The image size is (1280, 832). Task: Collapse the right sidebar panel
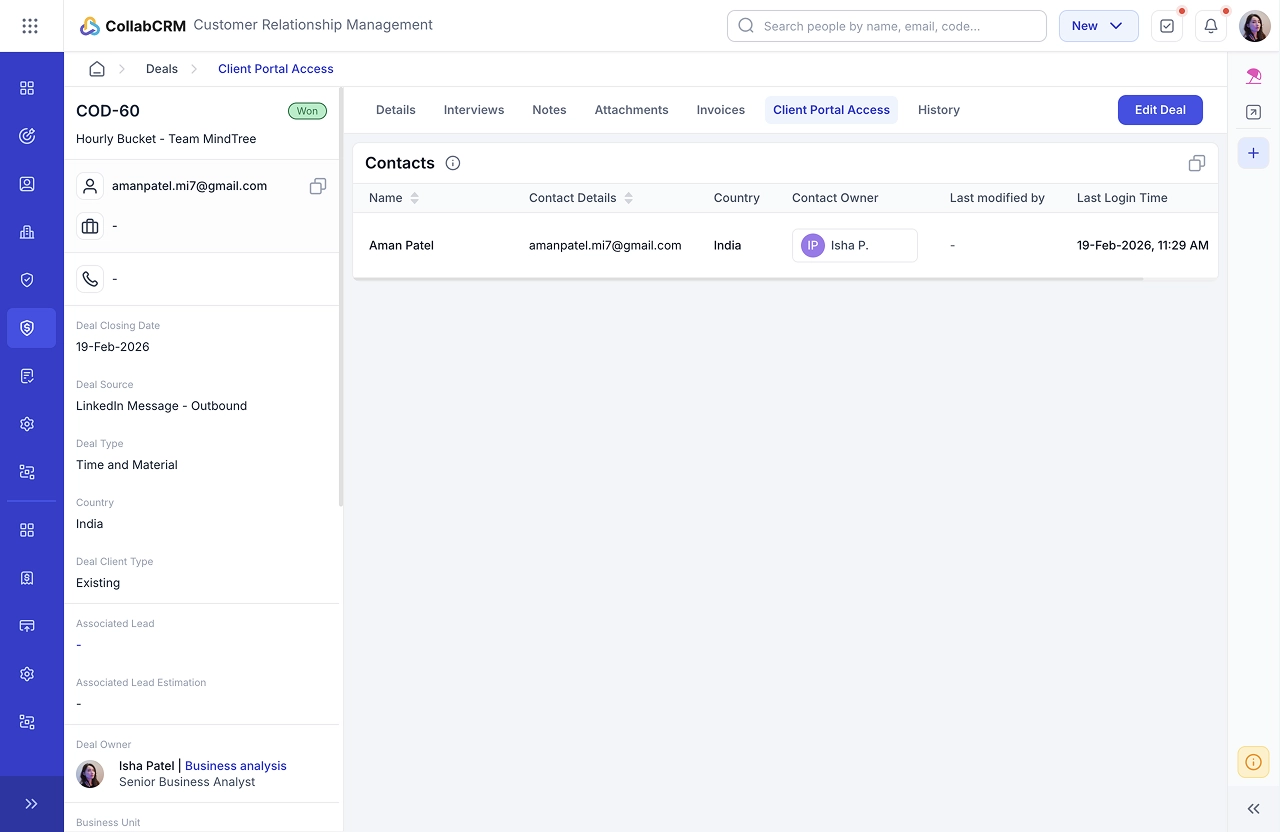tap(1253, 809)
